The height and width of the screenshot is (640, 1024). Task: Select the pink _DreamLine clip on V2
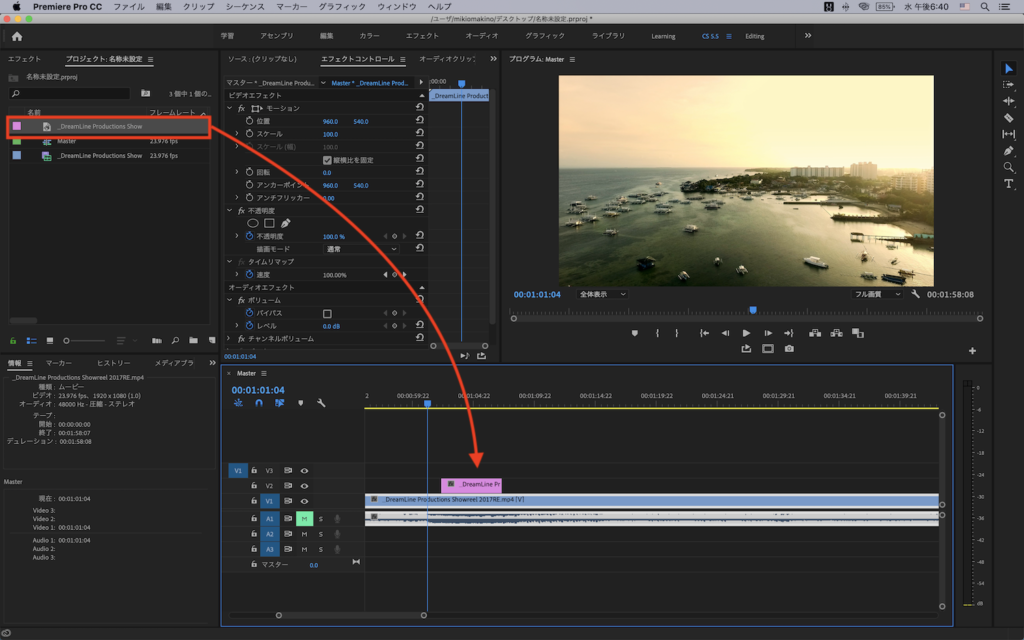click(471, 484)
